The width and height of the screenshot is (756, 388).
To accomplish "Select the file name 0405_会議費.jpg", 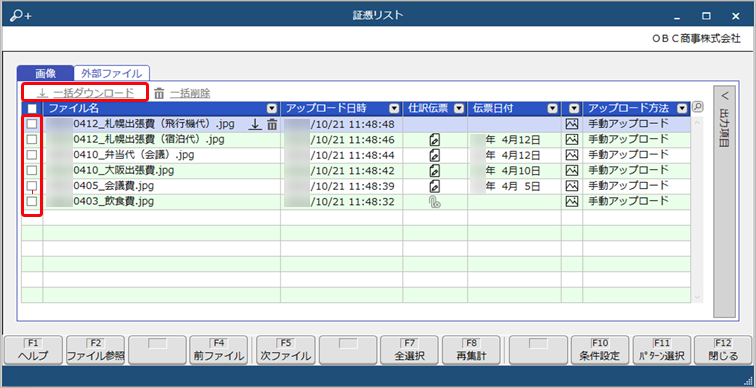I will click(114, 186).
